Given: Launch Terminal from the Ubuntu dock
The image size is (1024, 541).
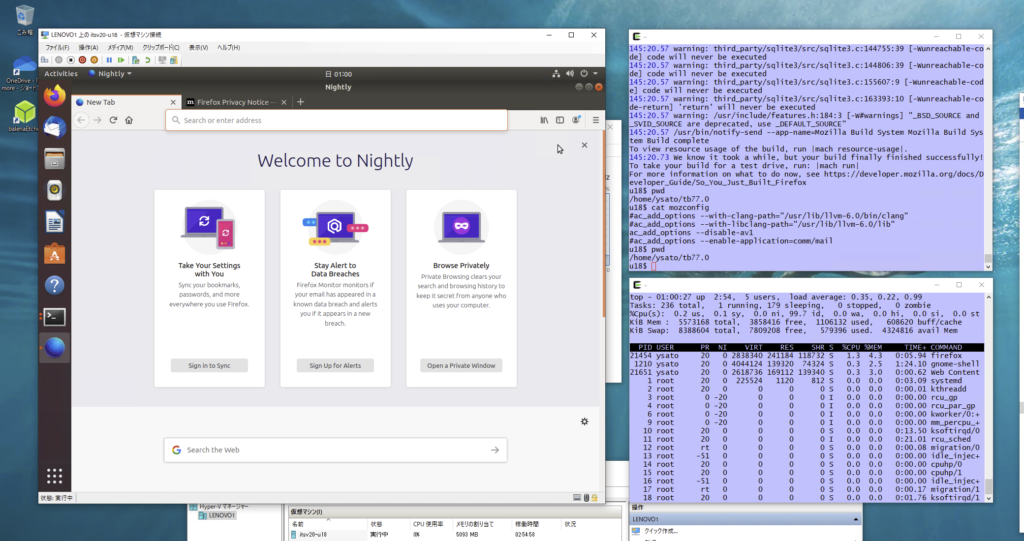Looking at the screenshot, I should coord(55,316).
